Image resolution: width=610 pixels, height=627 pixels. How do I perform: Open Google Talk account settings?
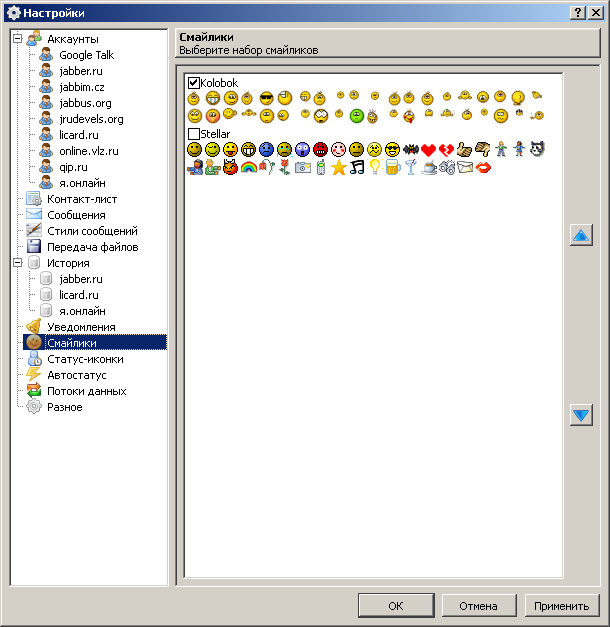pos(86,55)
